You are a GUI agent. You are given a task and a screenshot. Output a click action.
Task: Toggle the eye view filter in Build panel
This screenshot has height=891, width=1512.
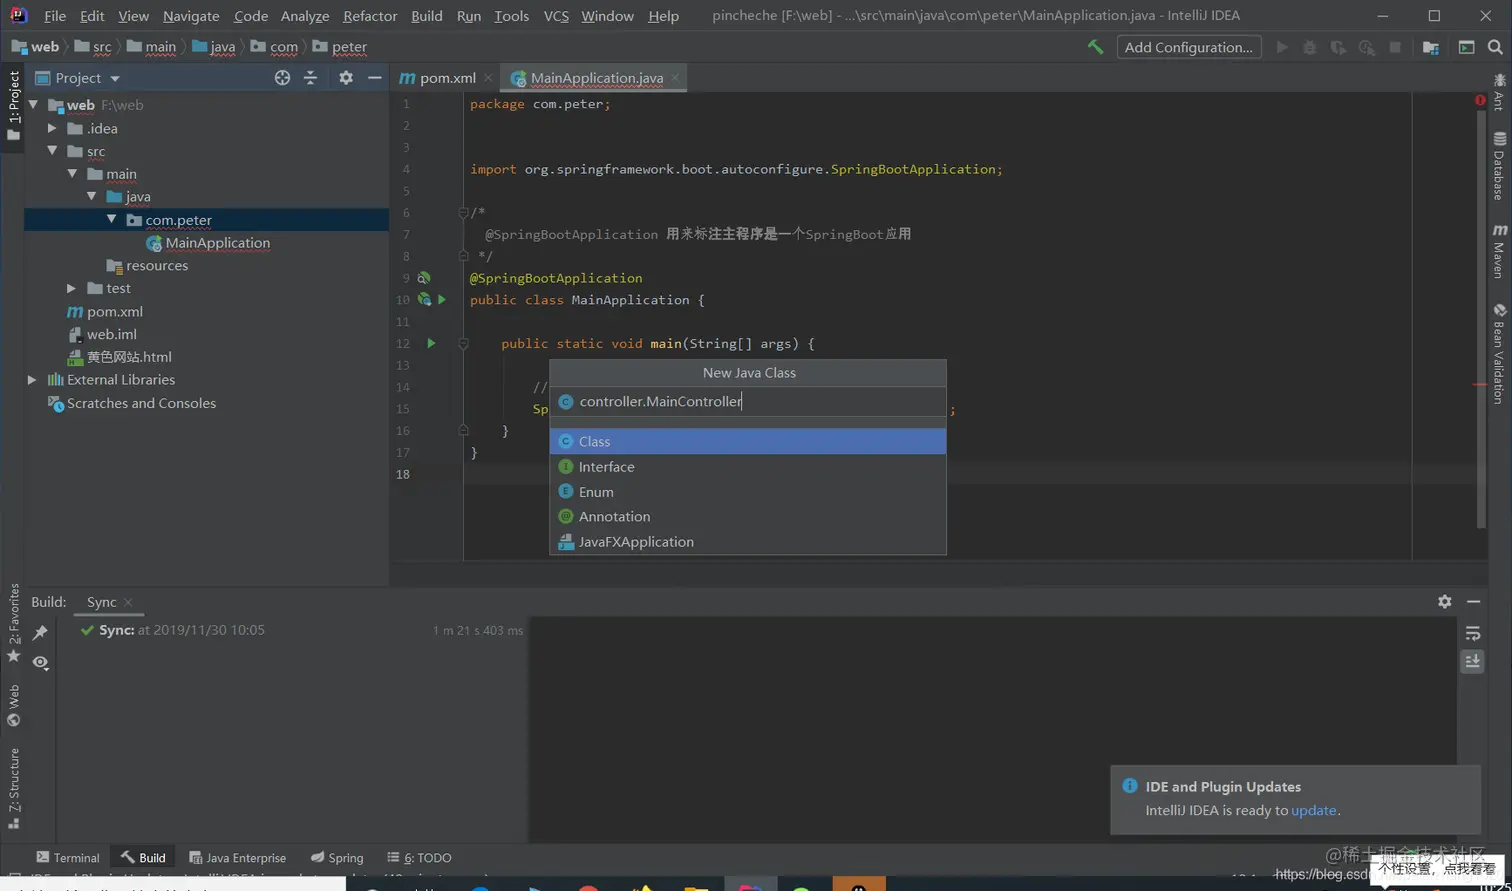pos(40,662)
